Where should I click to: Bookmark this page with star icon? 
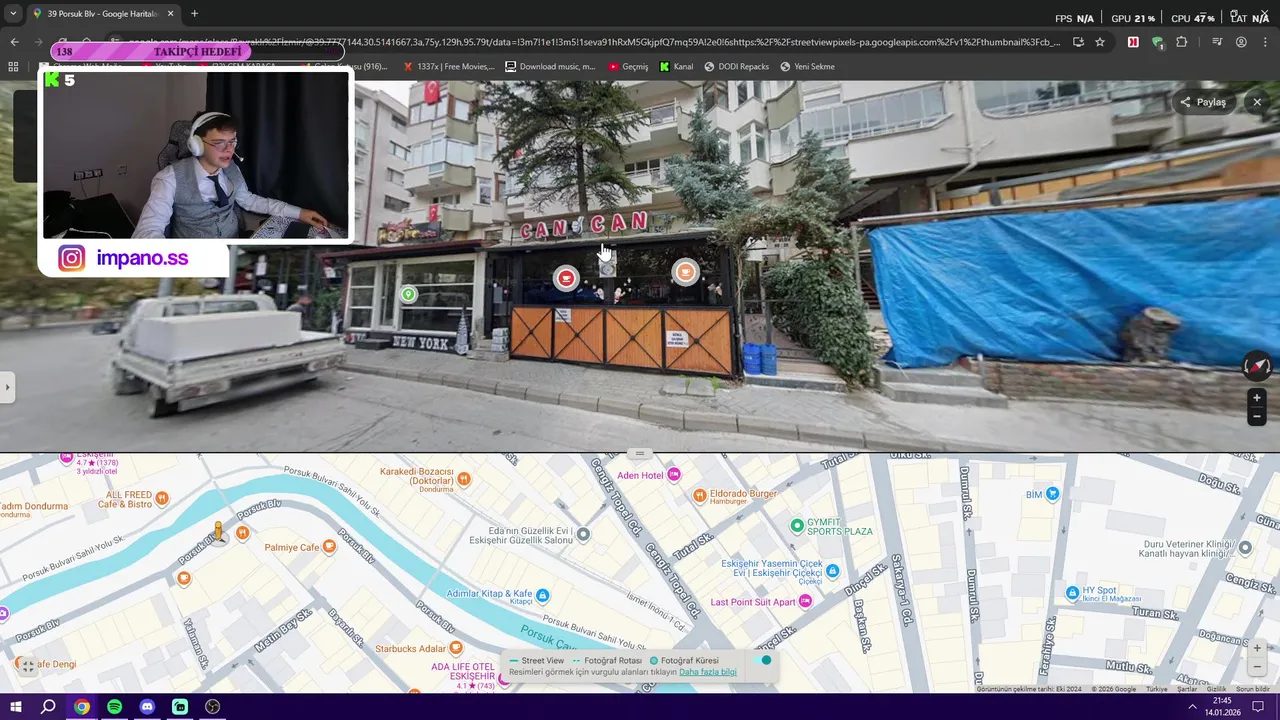[1100, 42]
